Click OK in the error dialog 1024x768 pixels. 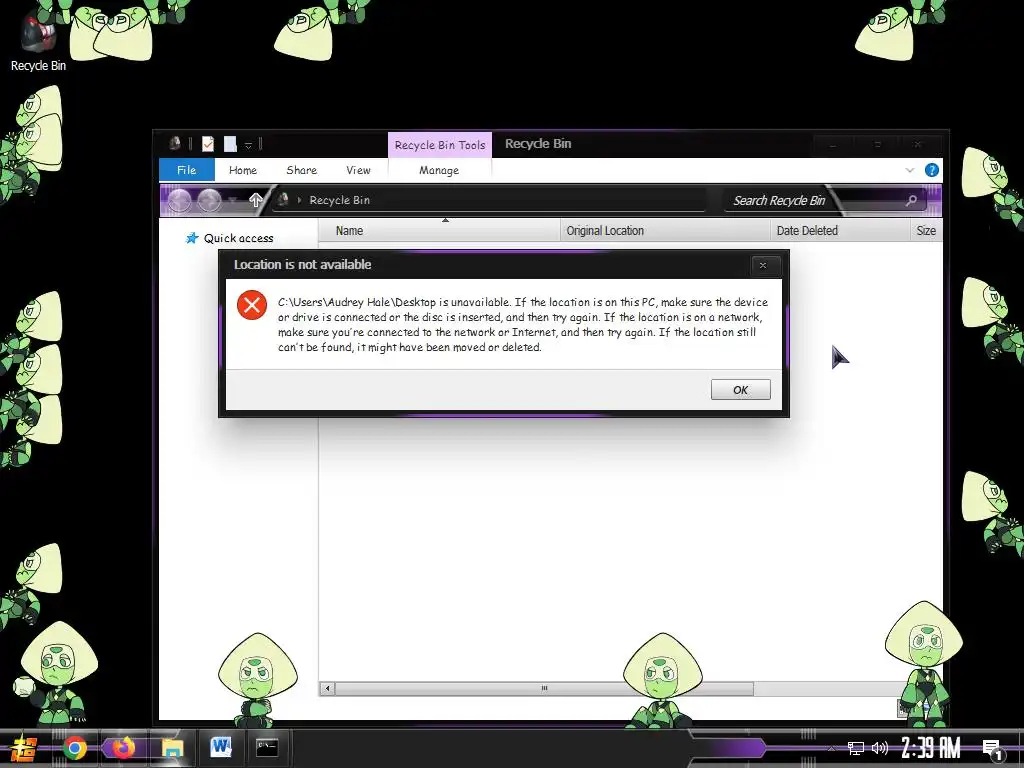click(741, 390)
